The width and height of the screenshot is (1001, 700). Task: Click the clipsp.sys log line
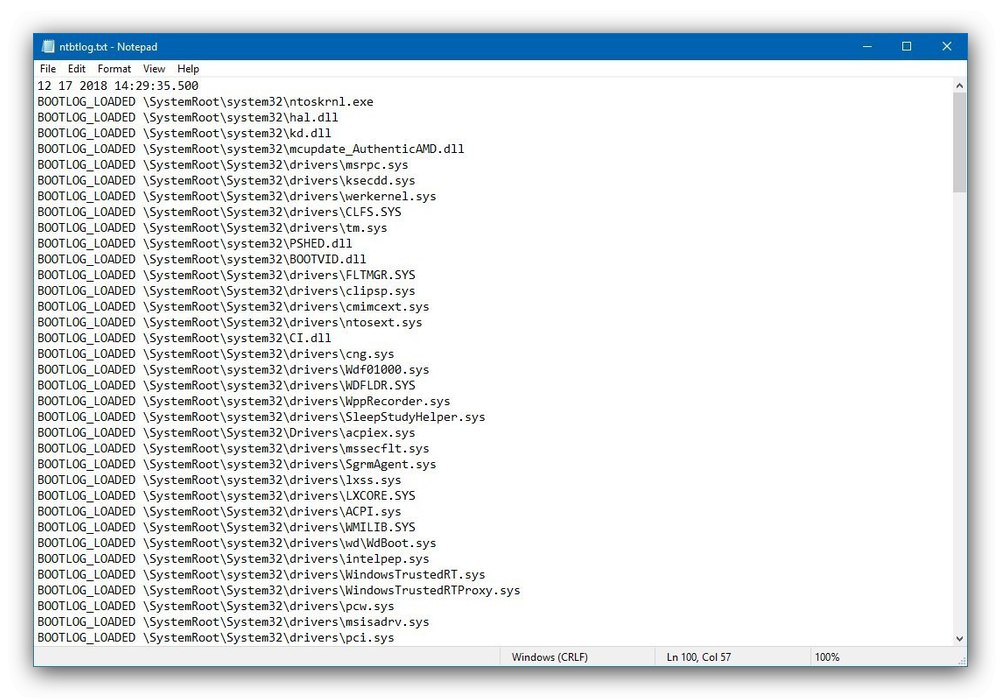click(226, 290)
